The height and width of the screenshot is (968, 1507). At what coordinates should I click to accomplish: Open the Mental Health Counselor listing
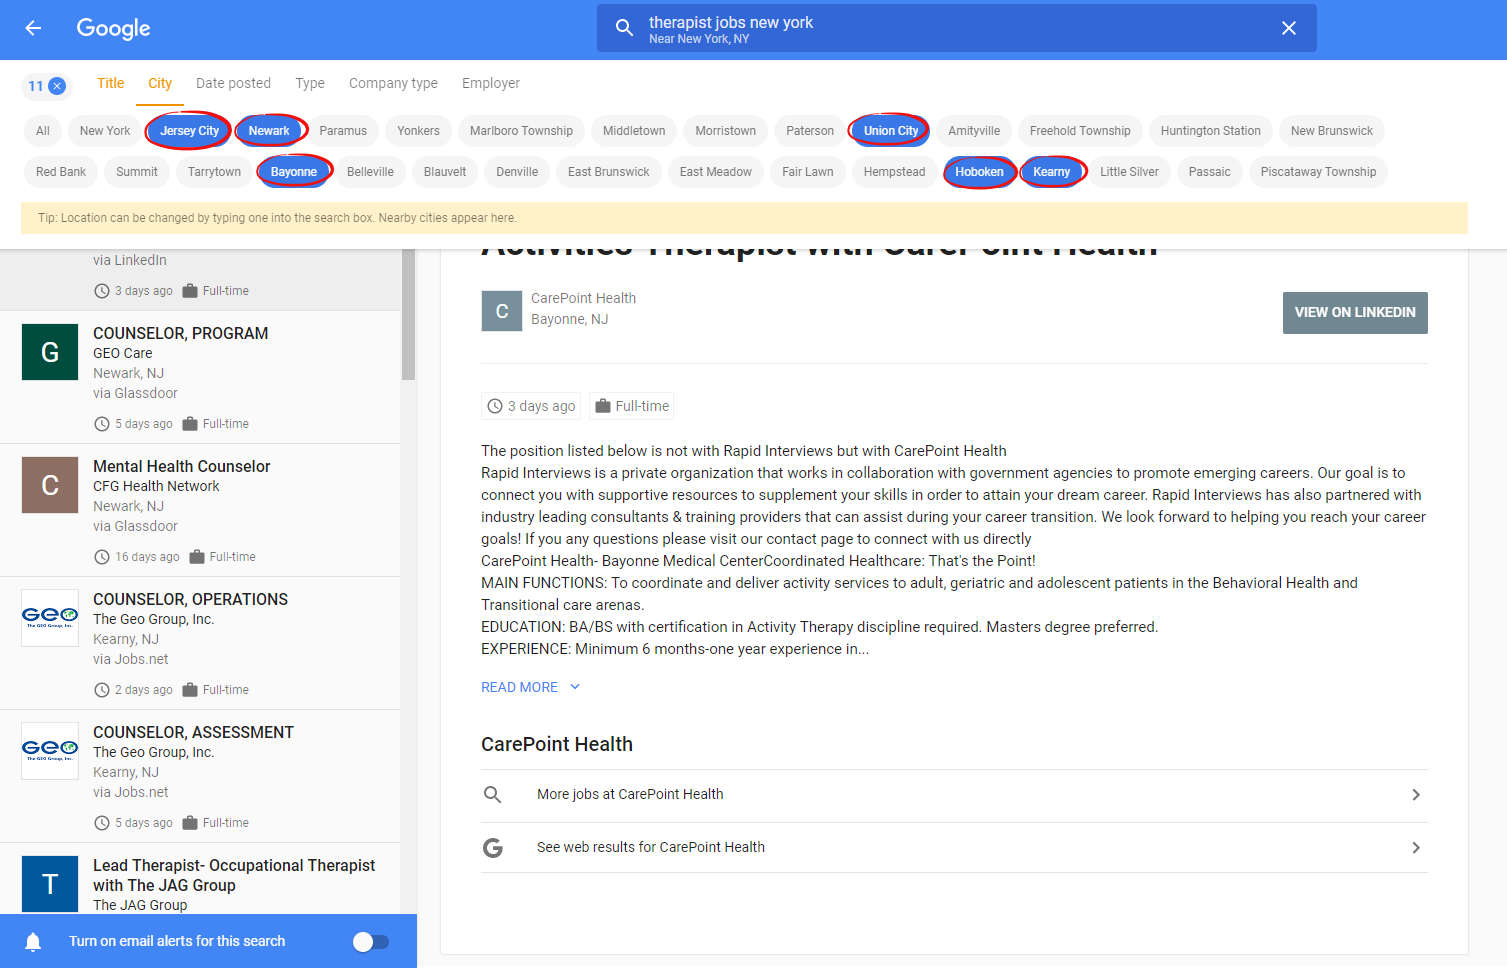[x=182, y=466]
